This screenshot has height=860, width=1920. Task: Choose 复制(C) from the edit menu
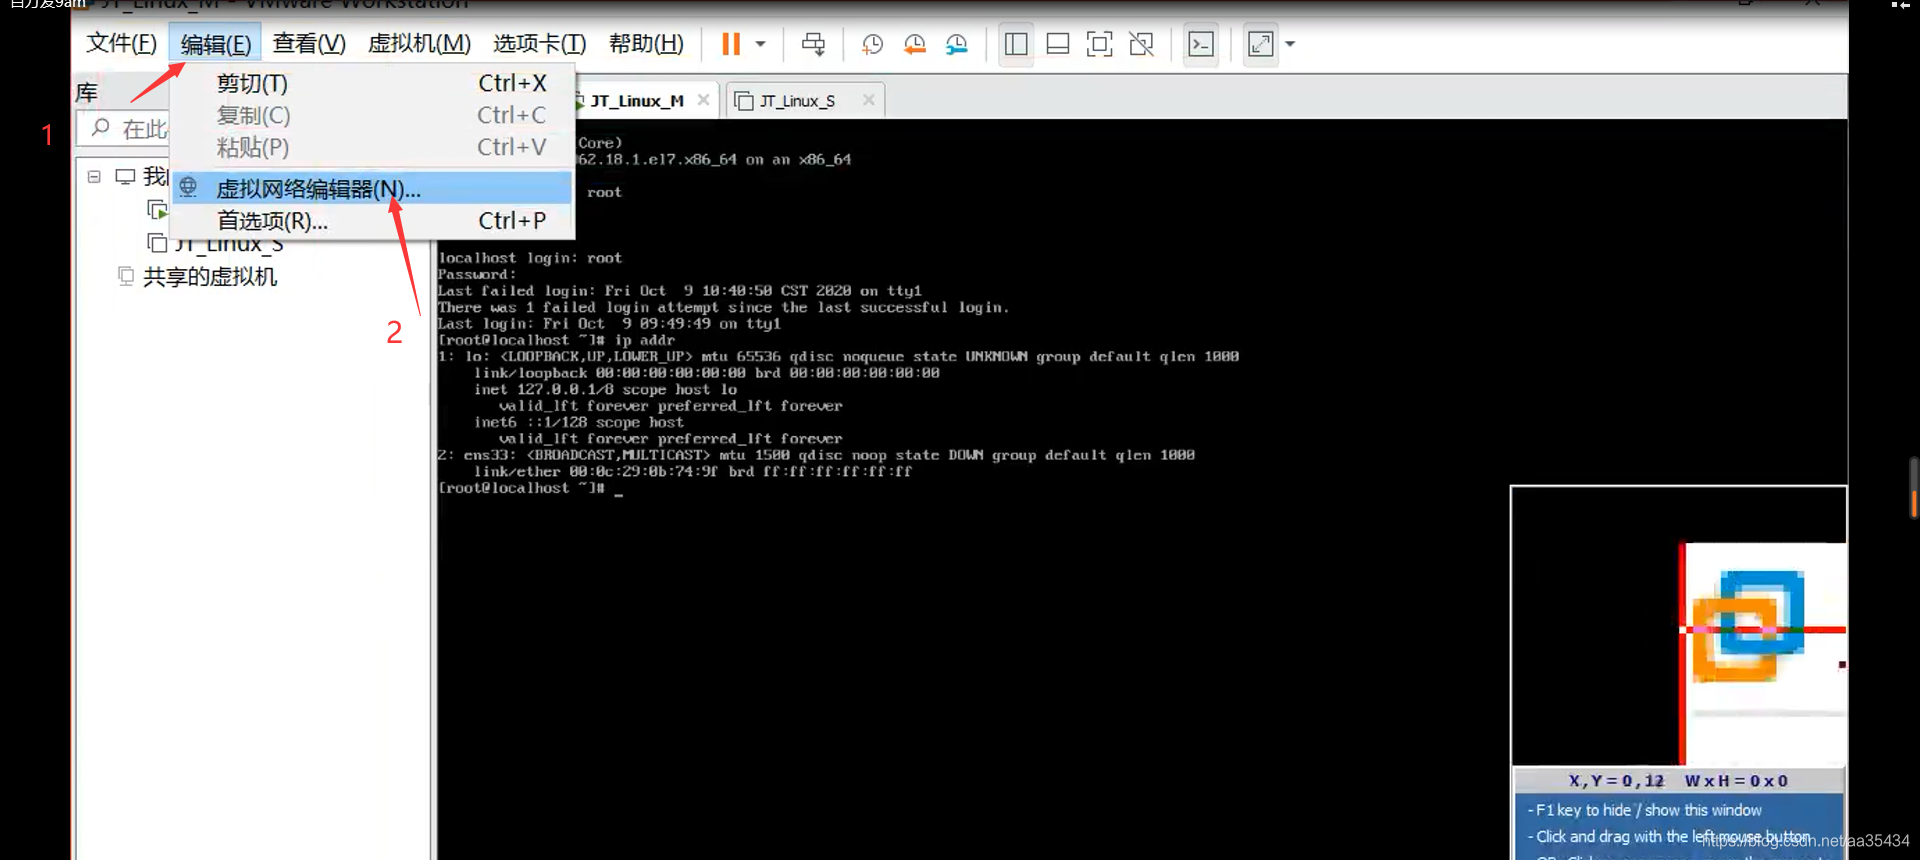(373, 115)
